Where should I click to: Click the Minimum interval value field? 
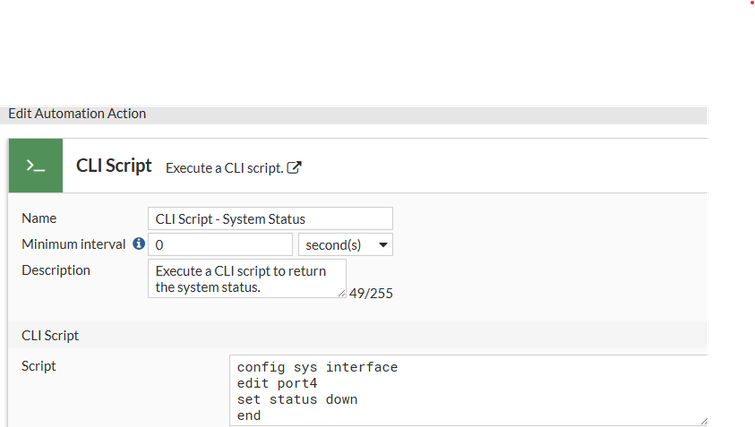click(x=220, y=244)
